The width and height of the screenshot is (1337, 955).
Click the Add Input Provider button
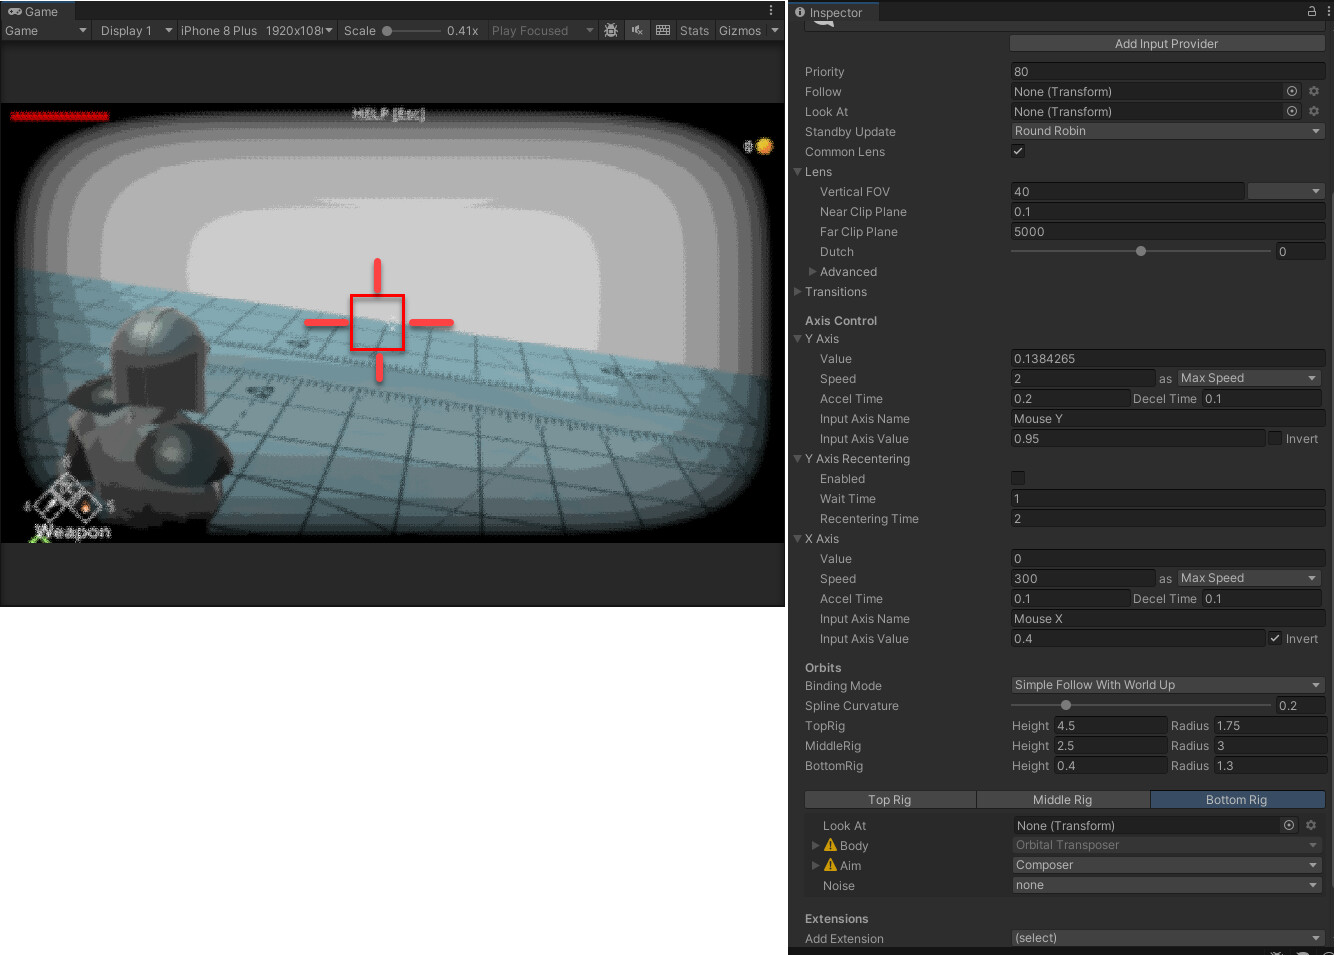click(1167, 43)
